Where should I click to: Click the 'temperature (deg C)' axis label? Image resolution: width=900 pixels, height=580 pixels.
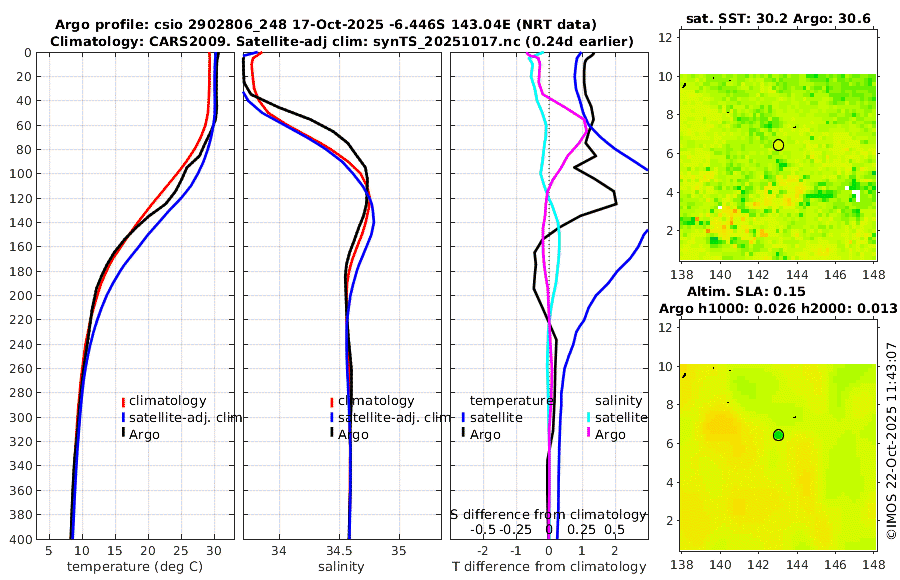(135, 567)
